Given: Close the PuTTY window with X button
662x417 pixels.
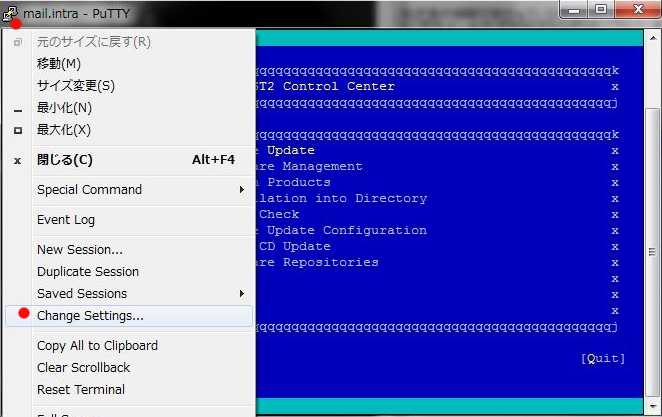Looking at the screenshot, I should pos(638,9).
